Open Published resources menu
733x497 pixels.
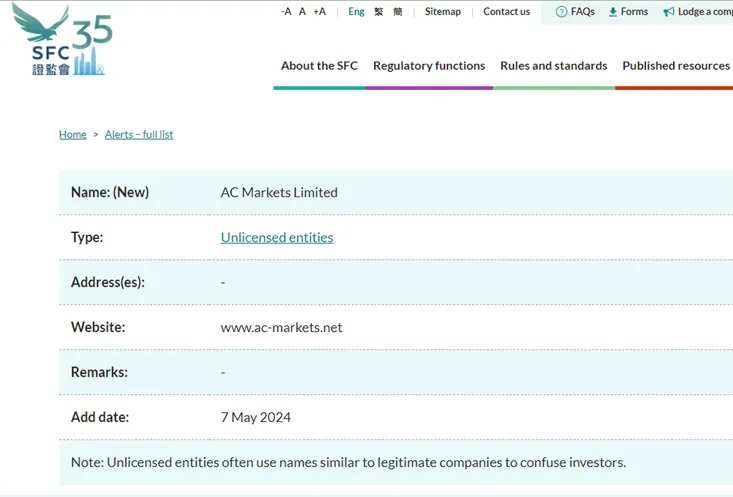point(676,66)
